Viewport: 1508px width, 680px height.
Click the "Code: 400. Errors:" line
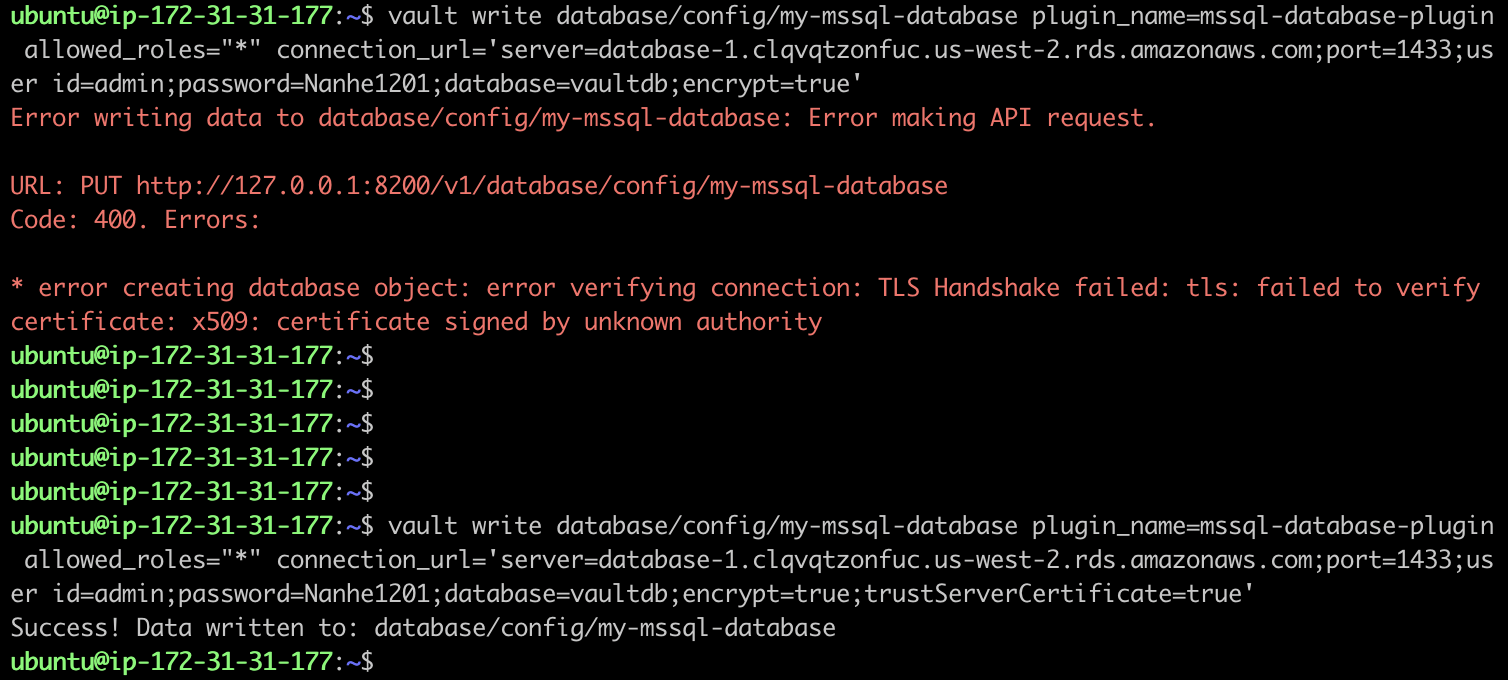coord(136,220)
